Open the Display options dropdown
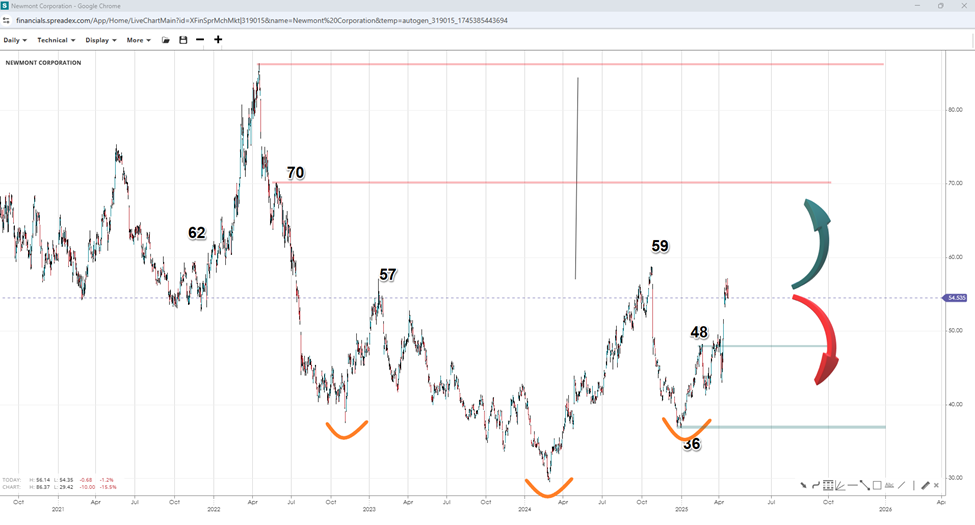 click(x=100, y=40)
